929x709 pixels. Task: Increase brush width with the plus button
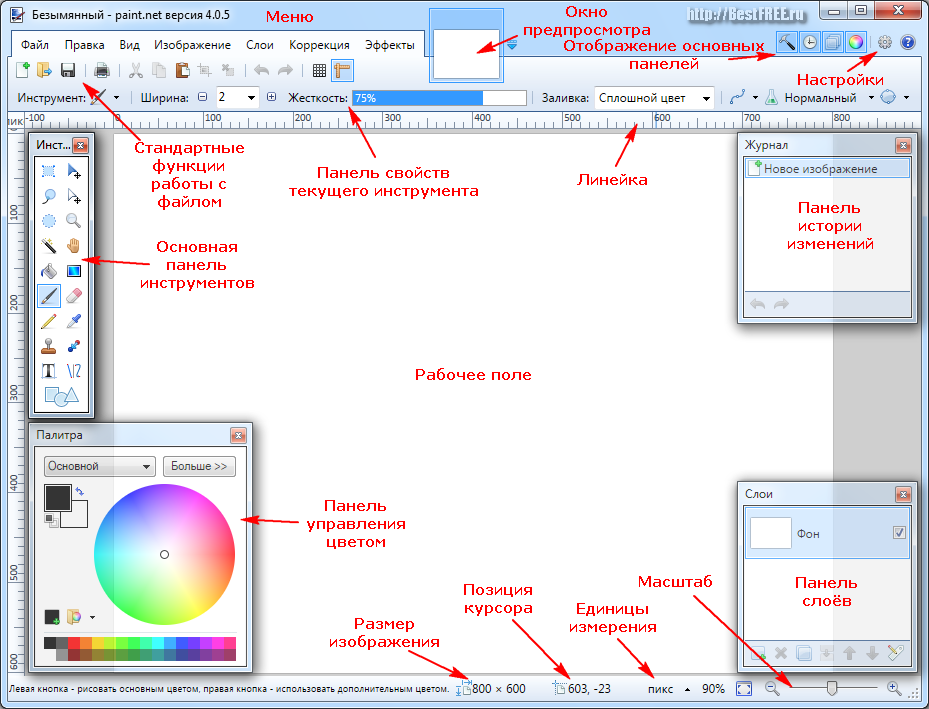click(271, 97)
